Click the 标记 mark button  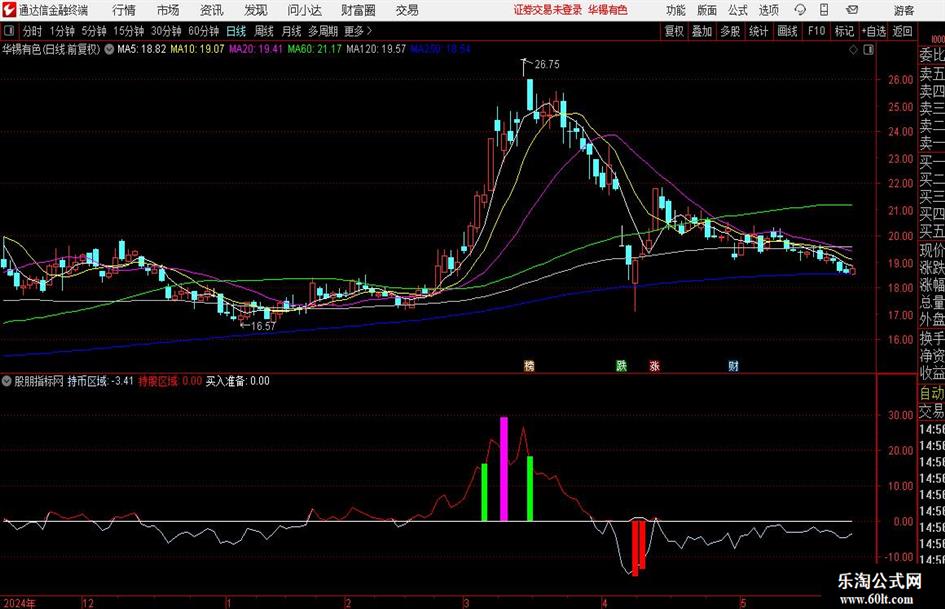point(844,31)
